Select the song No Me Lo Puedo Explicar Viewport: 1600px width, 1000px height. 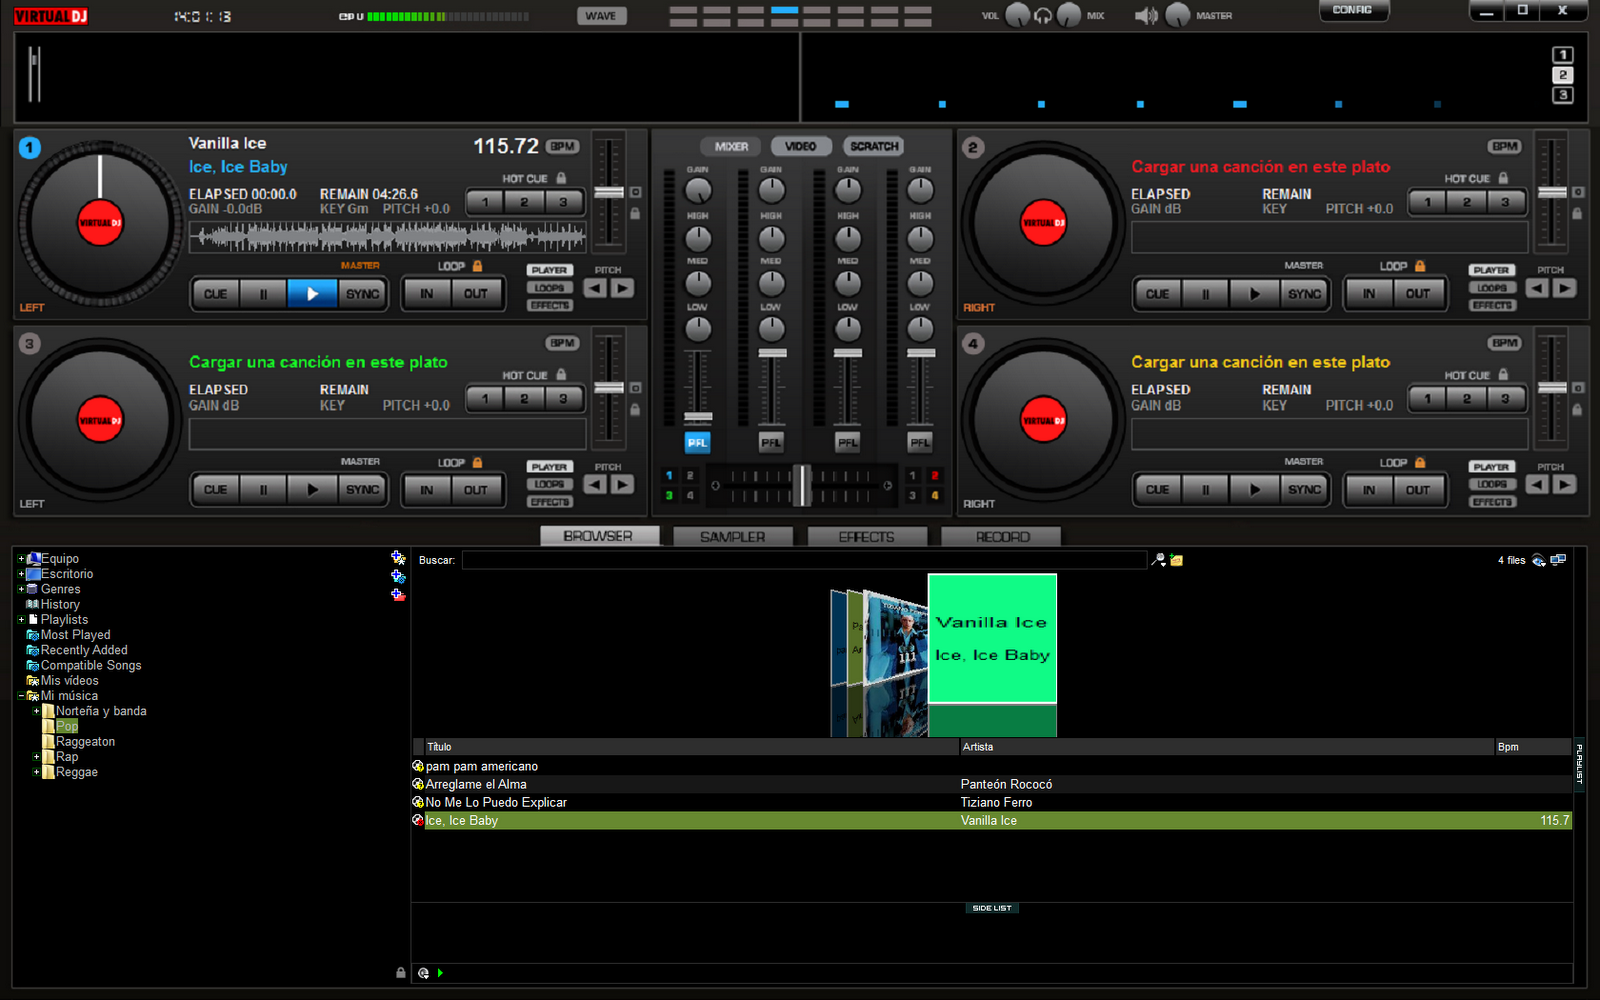pyautogui.click(x=496, y=802)
